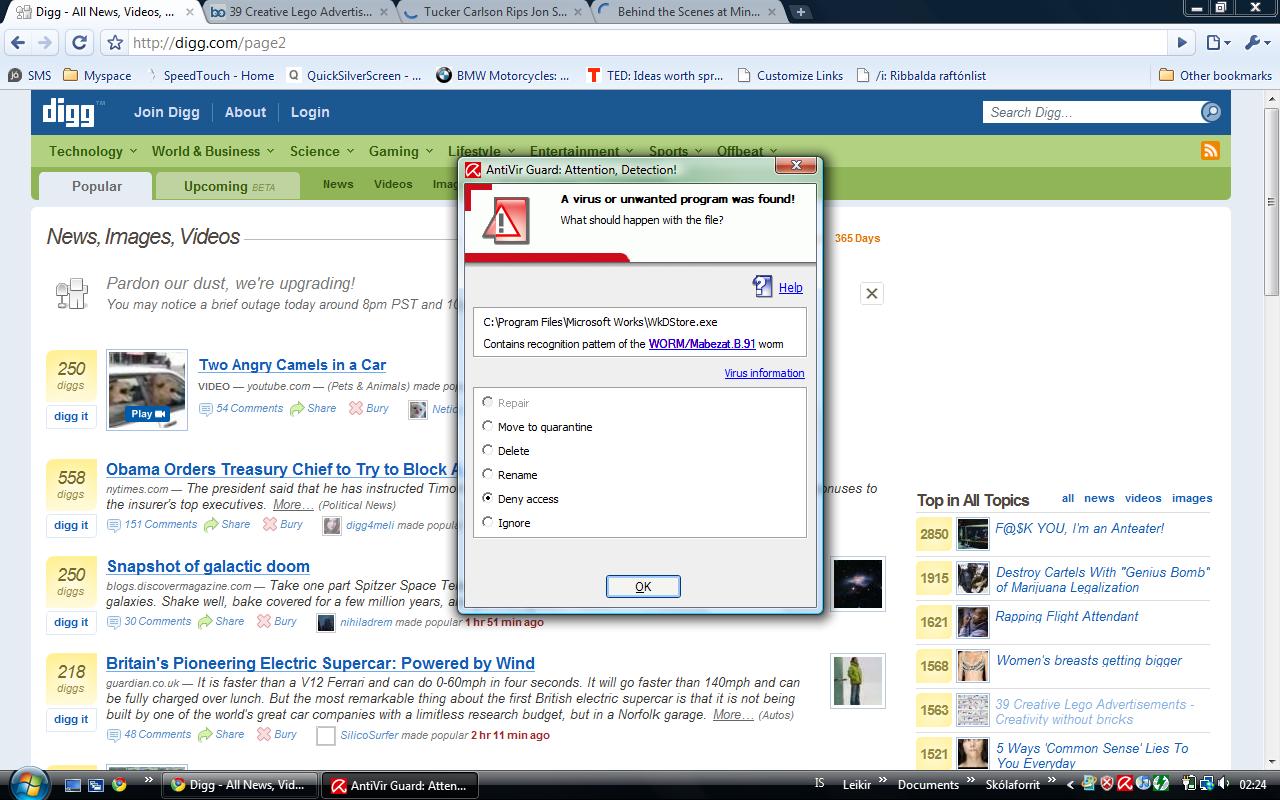Click the Digg RSS feed icon
1280x800 pixels.
pyautogui.click(x=1210, y=151)
